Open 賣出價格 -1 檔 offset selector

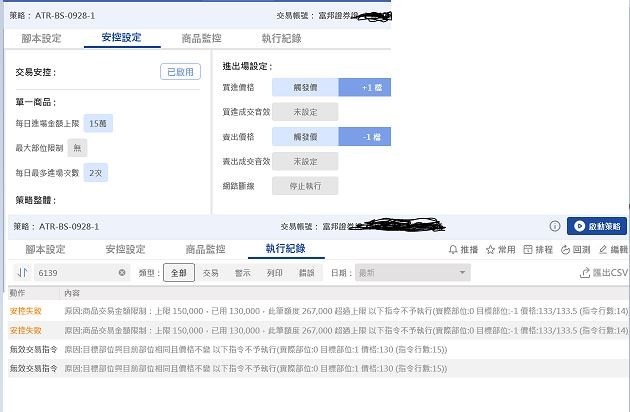coord(365,137)
